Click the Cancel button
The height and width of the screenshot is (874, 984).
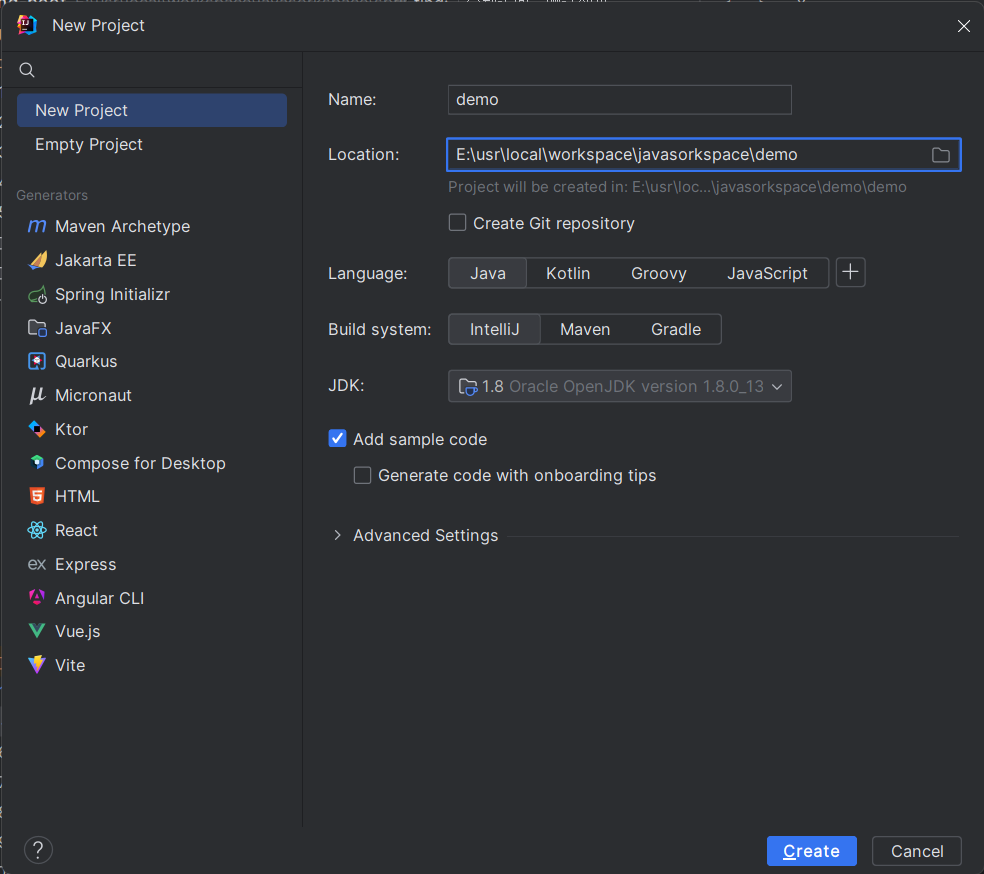coord(917,851)
